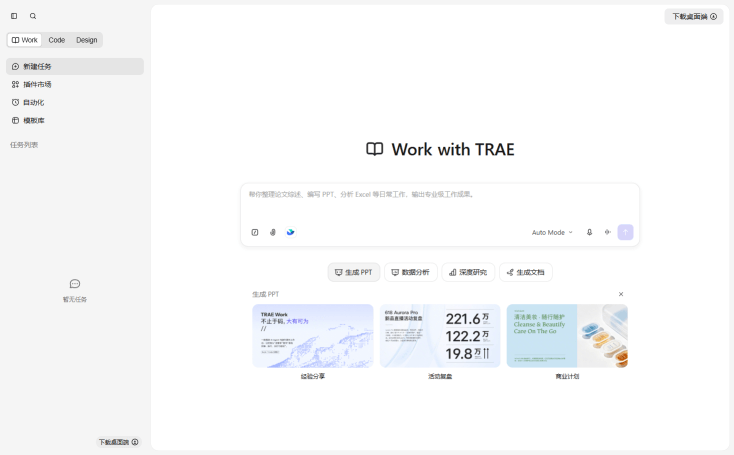Click the 任务列表 section label
734x455 pixels.
point(24,145)
